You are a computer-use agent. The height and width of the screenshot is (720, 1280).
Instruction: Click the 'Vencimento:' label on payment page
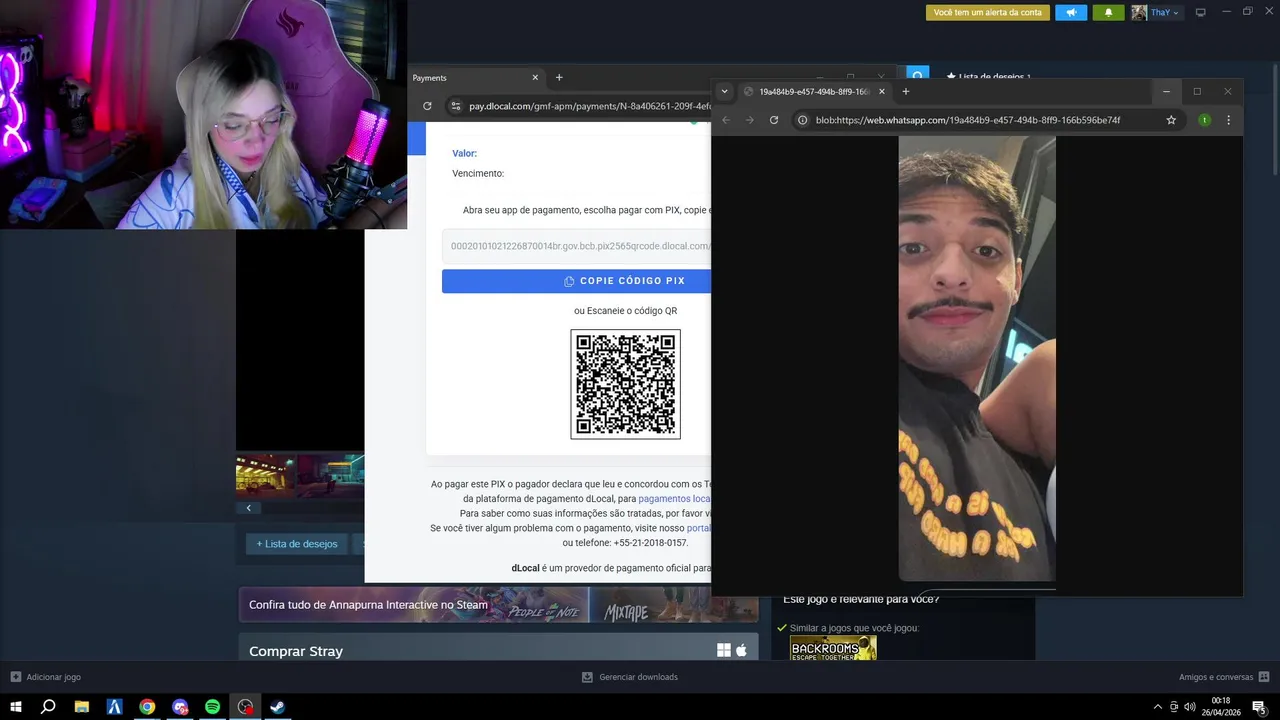click(478, 173)
